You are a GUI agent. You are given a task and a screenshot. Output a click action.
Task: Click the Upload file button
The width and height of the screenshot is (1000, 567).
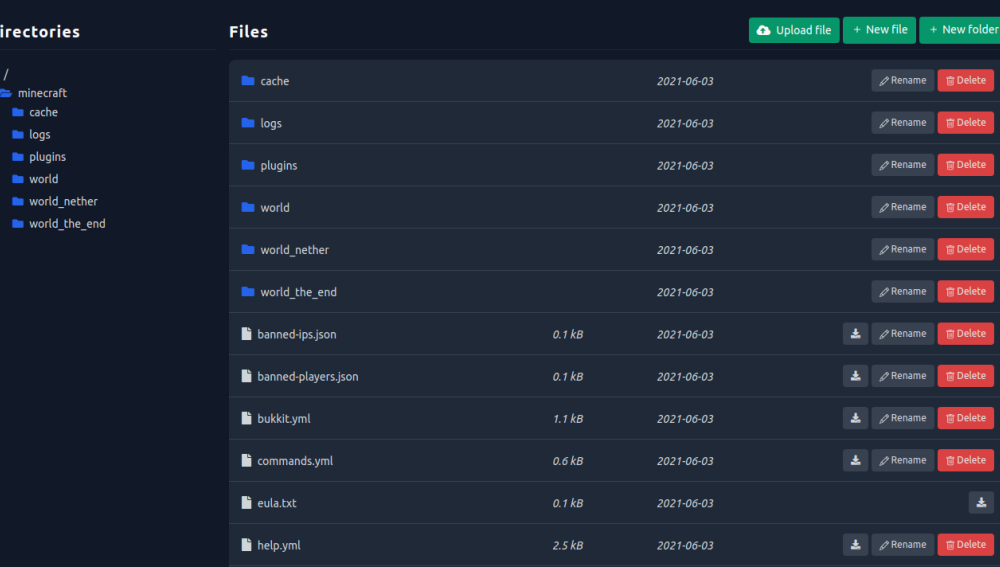794,30
